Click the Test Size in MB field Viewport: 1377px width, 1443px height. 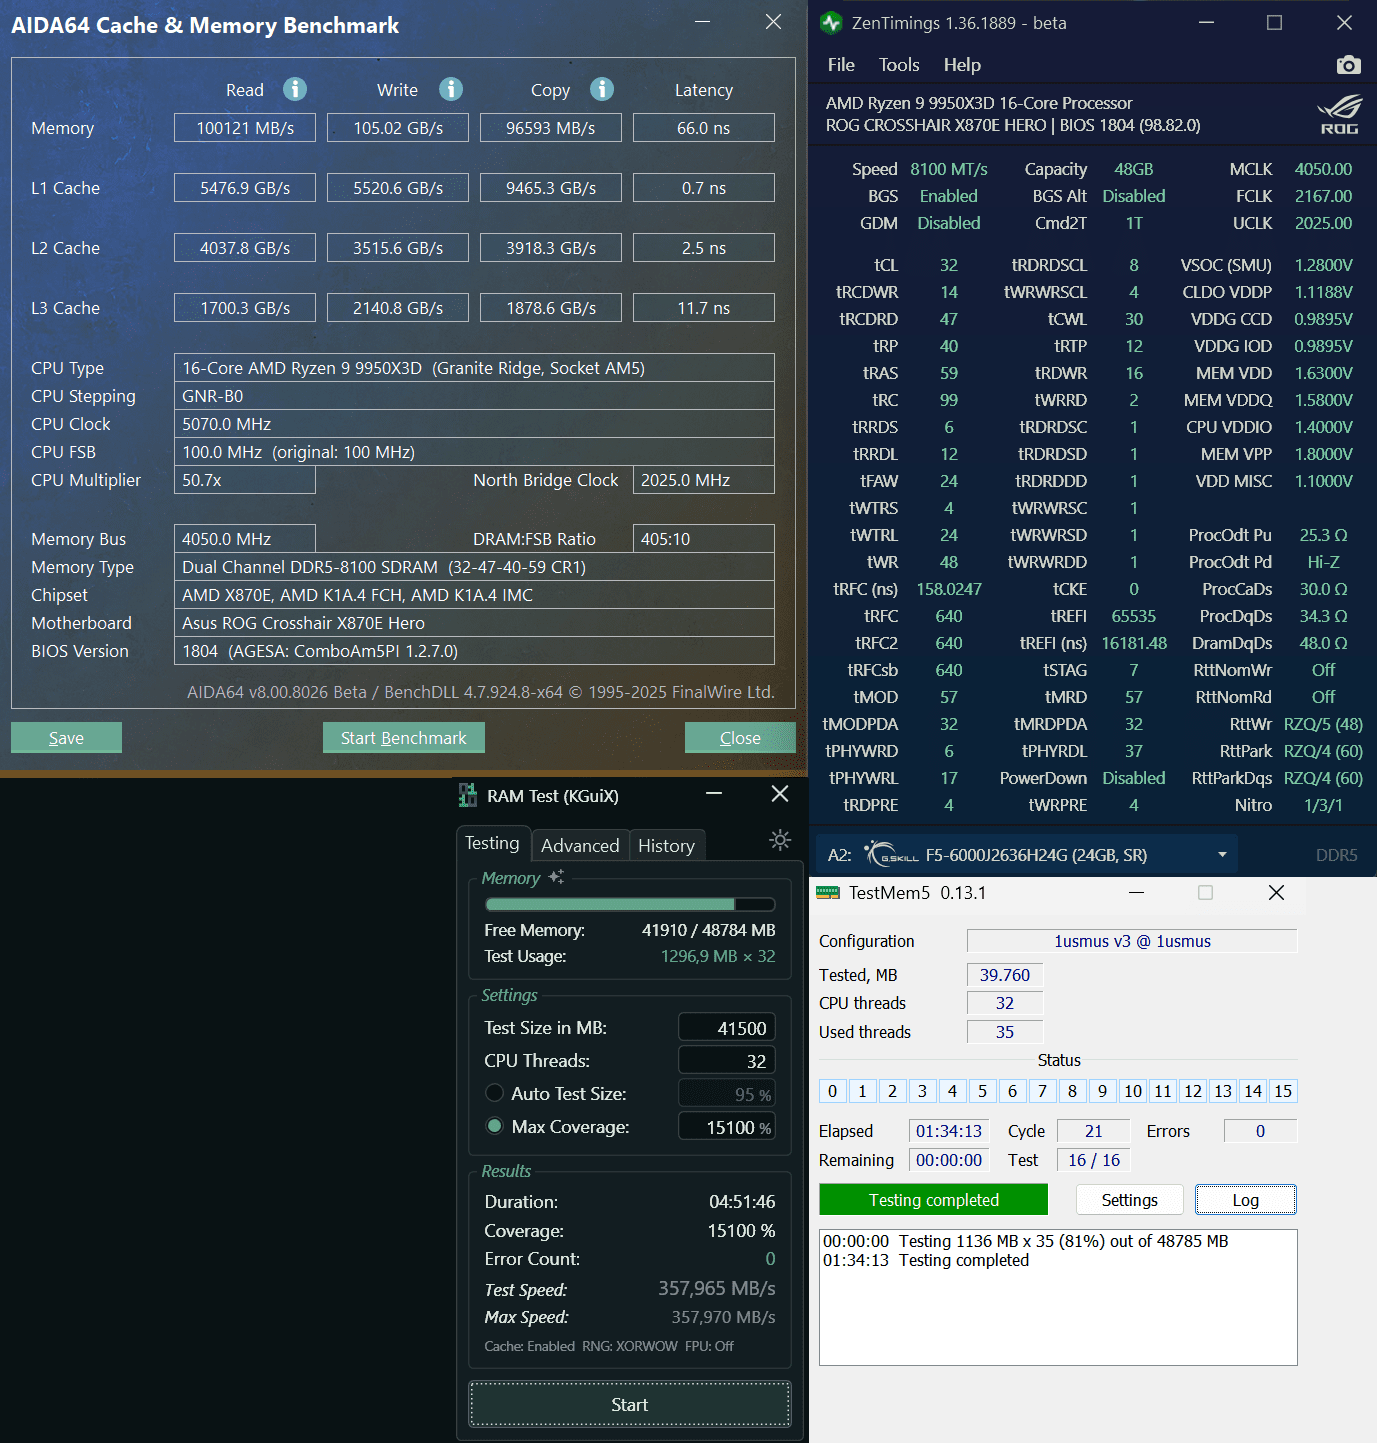click(x=727, y=1027)
